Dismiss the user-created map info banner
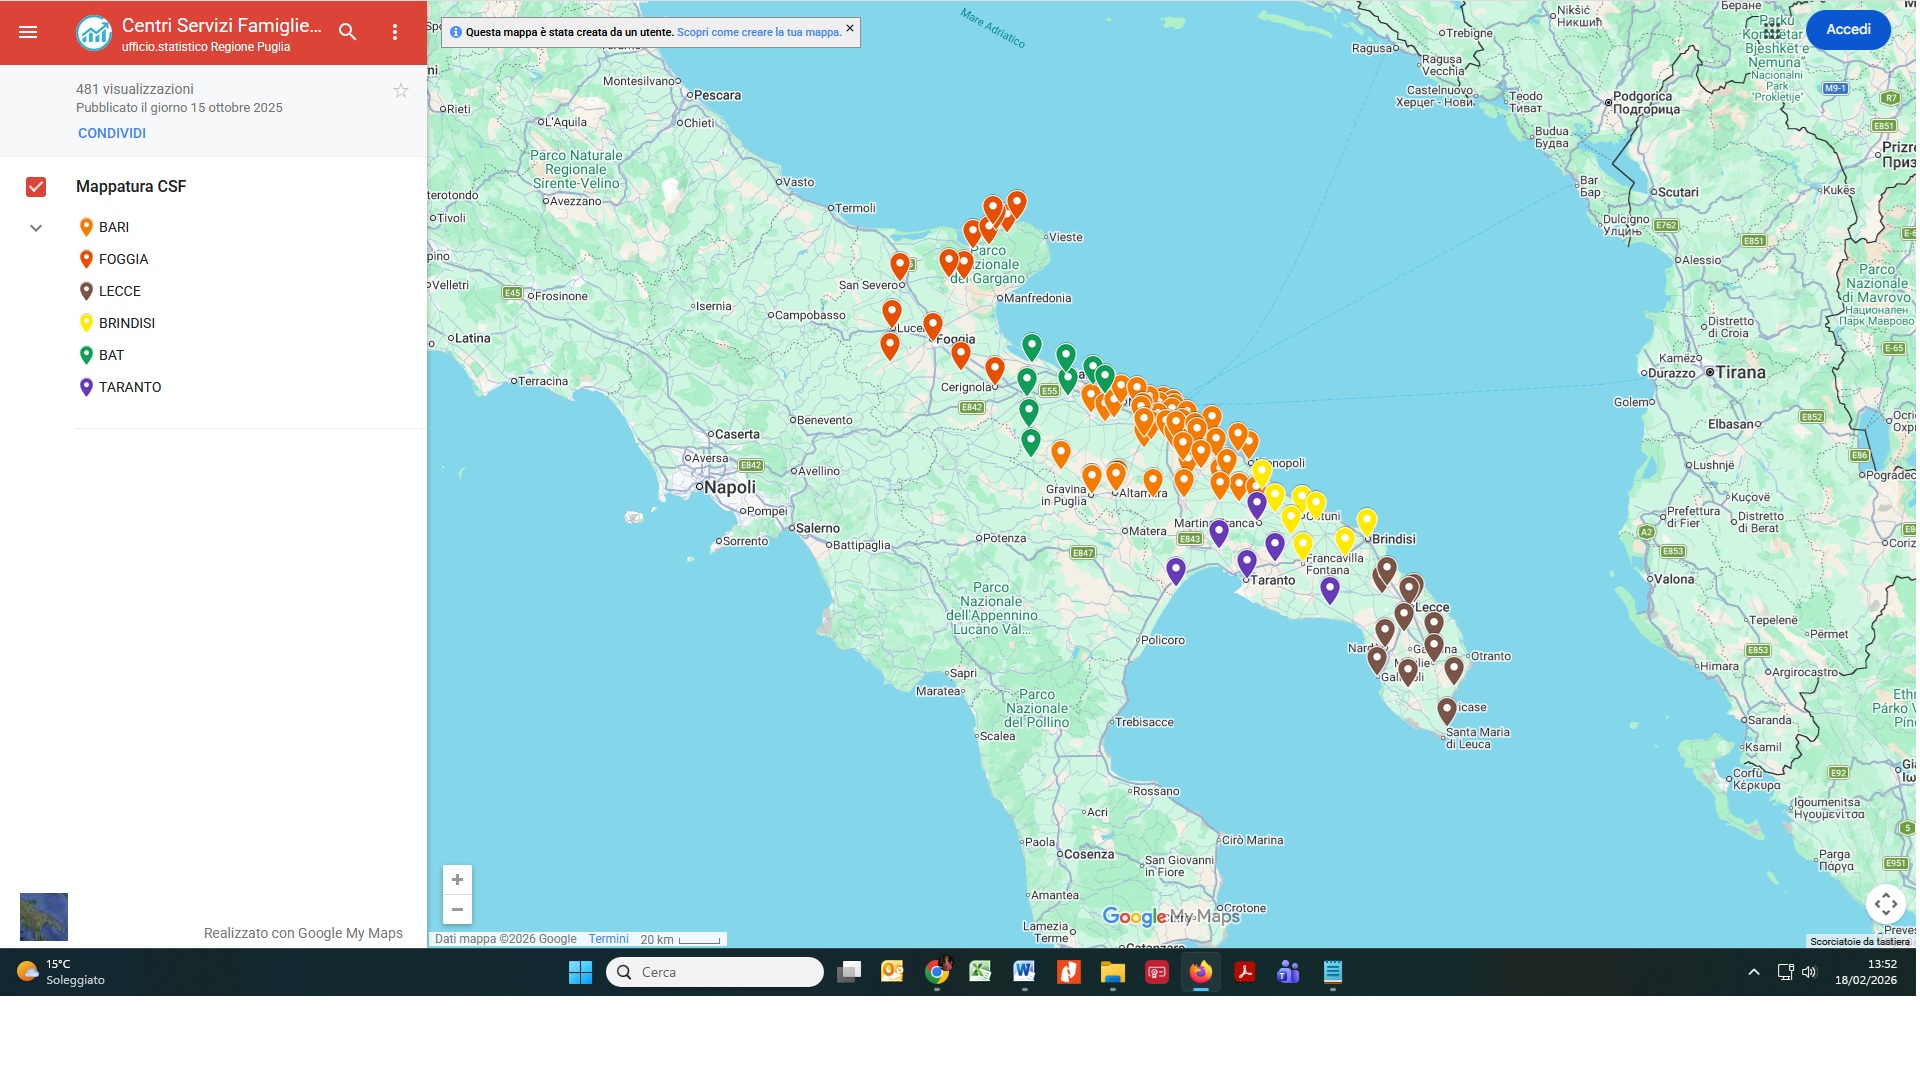Viewport: 1920px width, 1080px height. (850, 28)
